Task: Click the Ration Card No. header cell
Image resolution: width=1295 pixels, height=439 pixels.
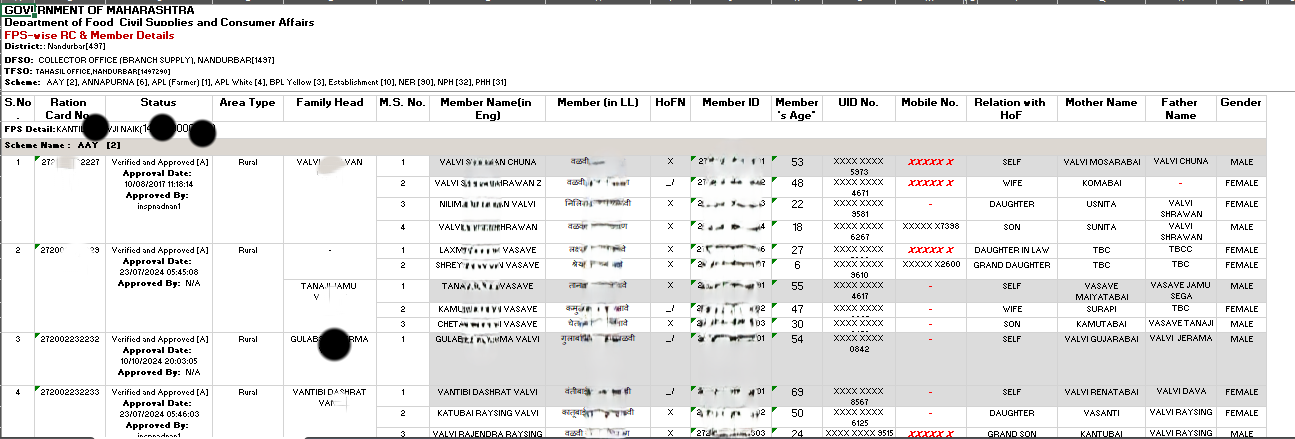Action: 69,108
